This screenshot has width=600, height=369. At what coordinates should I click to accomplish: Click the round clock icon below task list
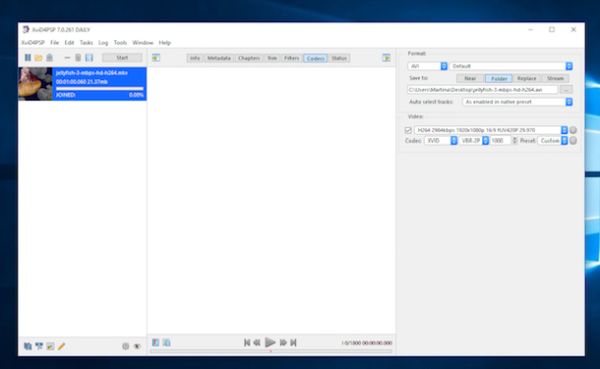pos(126,346)
